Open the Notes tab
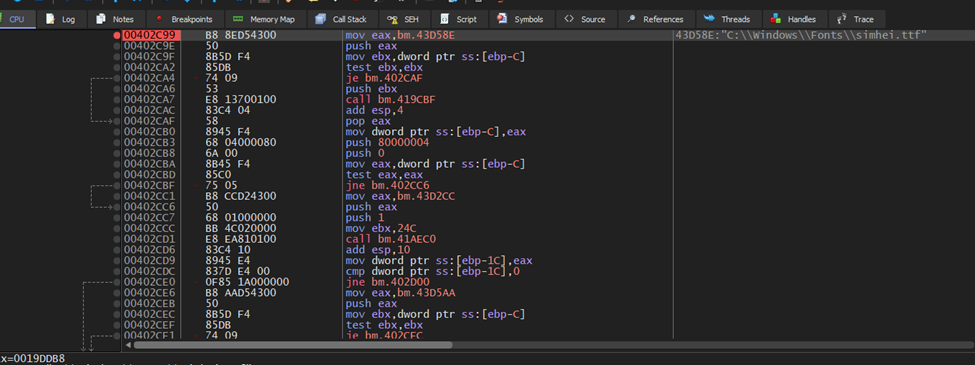The image size is (975, 365). coord(116,19)
